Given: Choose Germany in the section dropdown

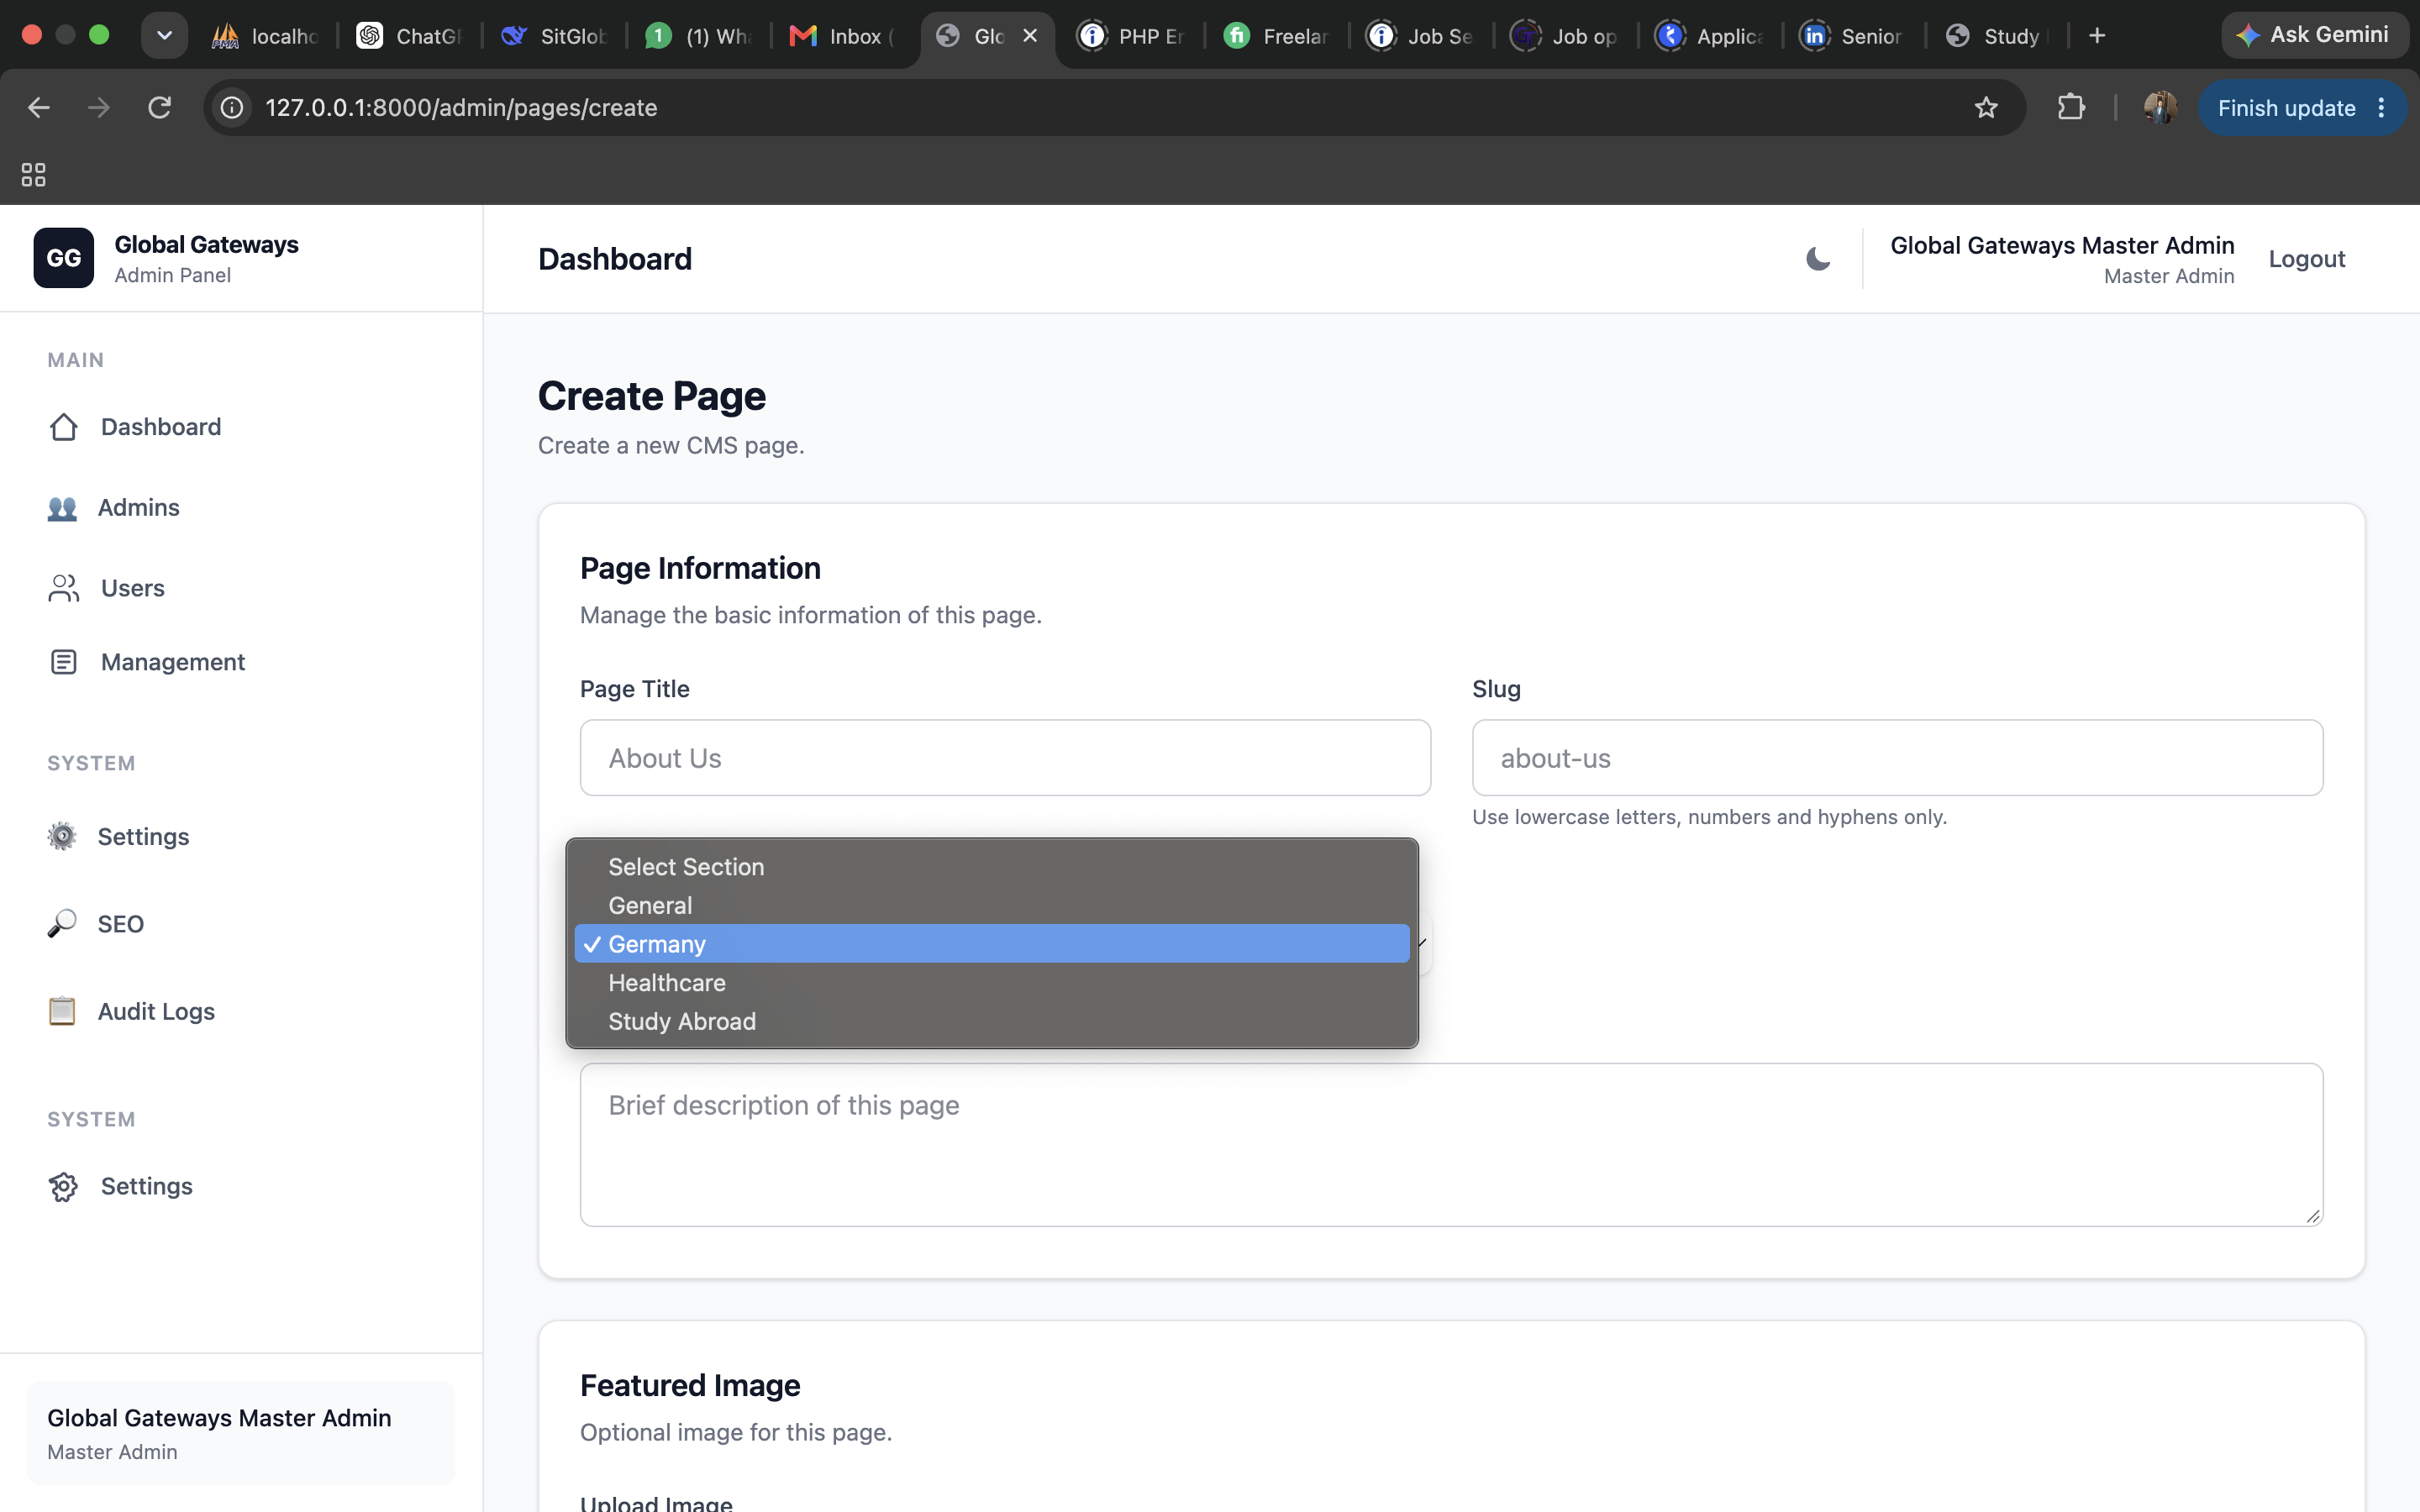Looking at the screenshot, I should (x=992, y=944).
